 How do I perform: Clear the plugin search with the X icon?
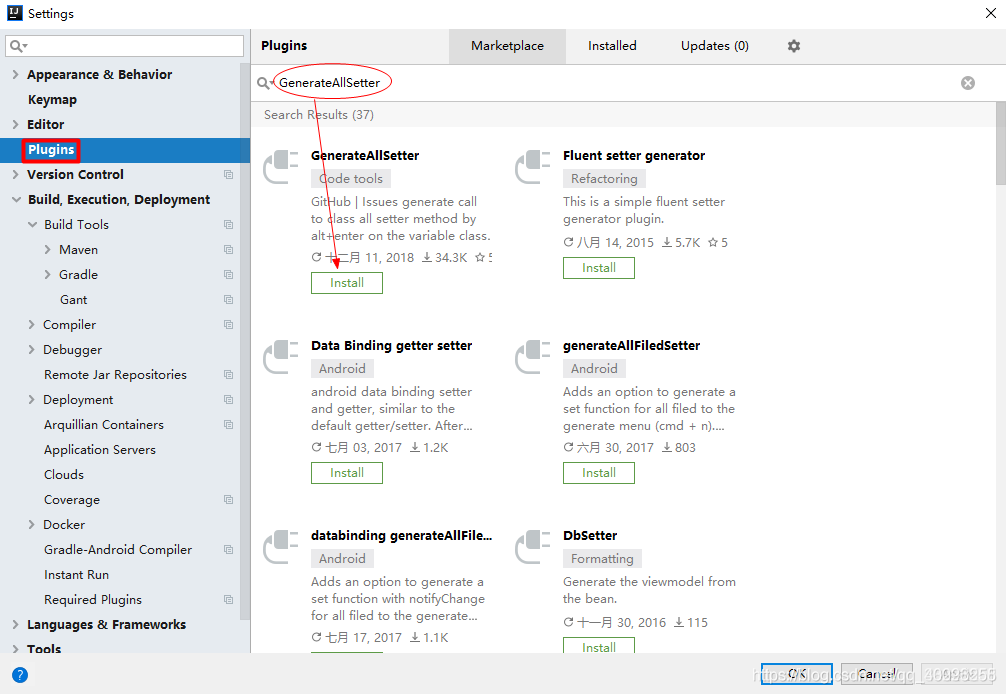coord(968,83)
